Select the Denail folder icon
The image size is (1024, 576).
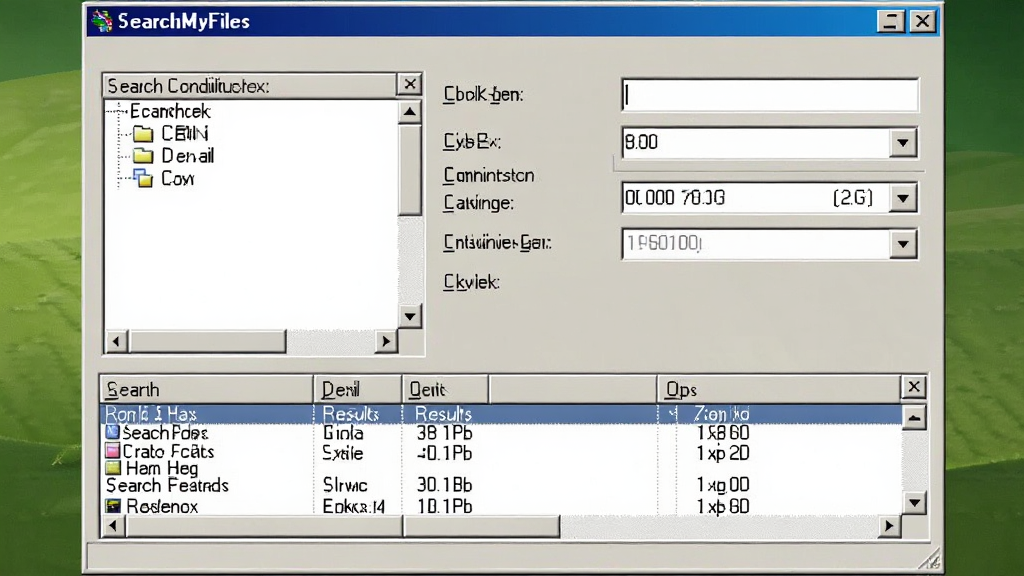[x=143, y=156]
